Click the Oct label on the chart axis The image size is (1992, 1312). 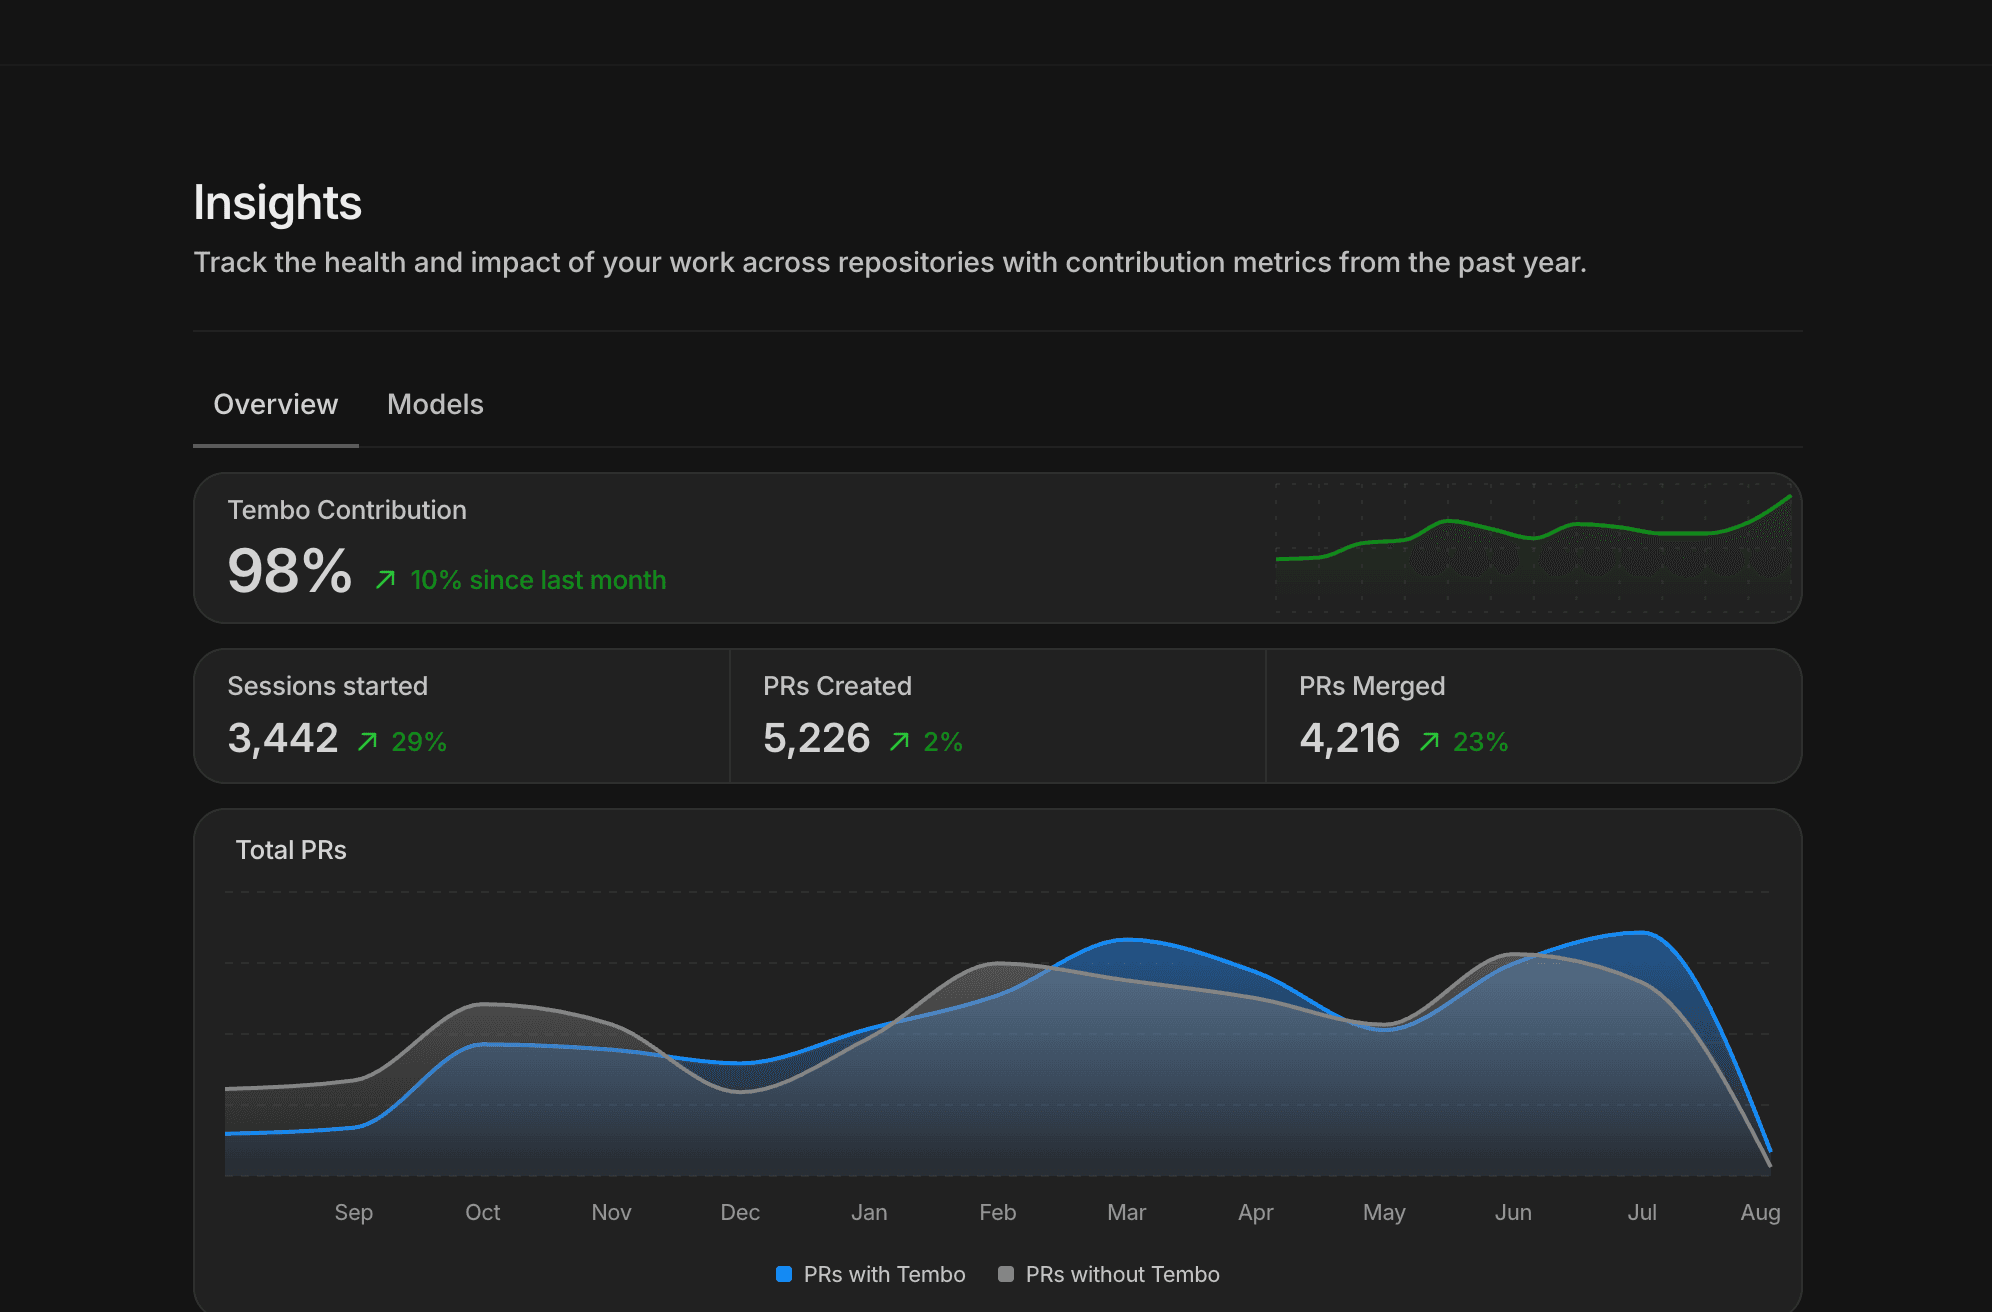pyautogui.click(x=483, y=1212)
